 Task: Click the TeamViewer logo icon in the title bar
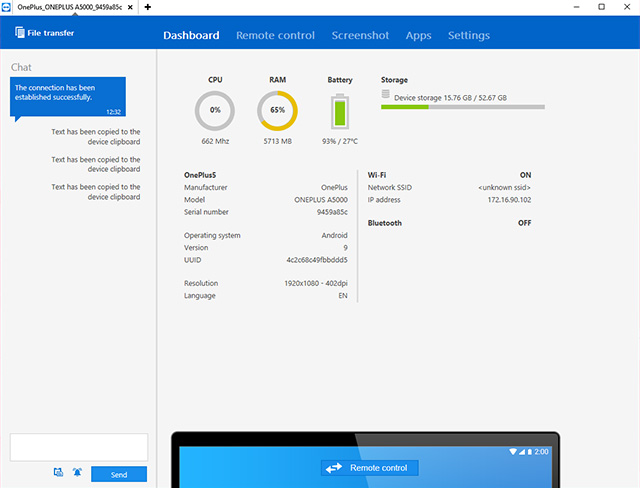click(x=6, y=7)
